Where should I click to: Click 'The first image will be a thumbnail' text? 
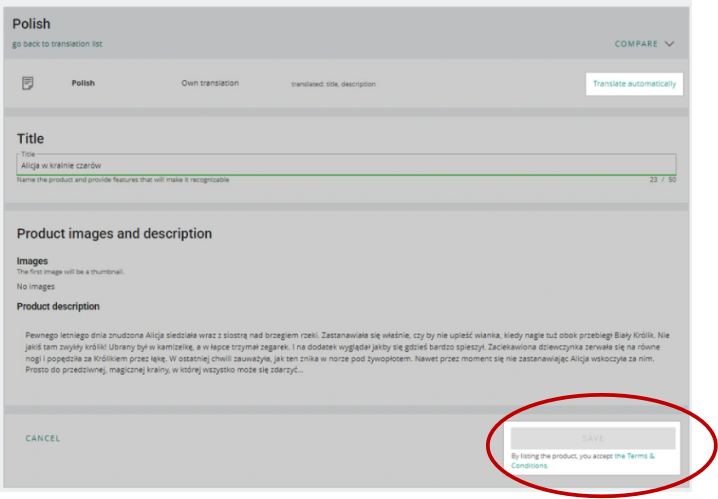click(70, 271)
